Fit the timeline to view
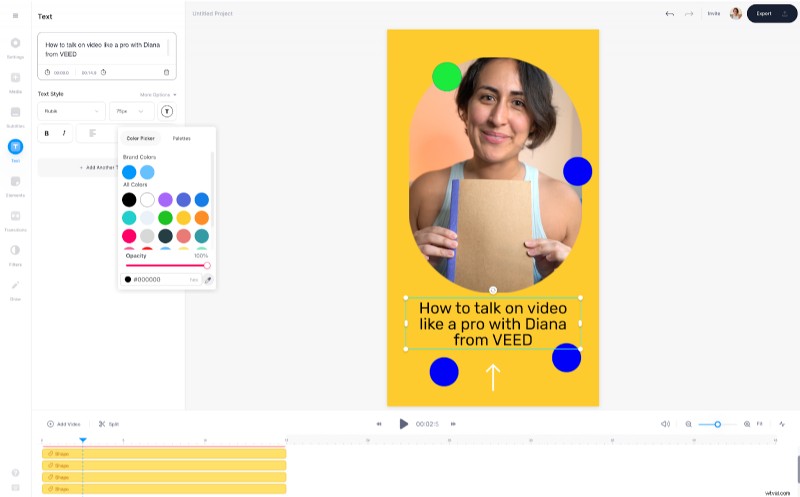This screenshot has width=800, height=497. pyautogui.click(x=760, y=424)
